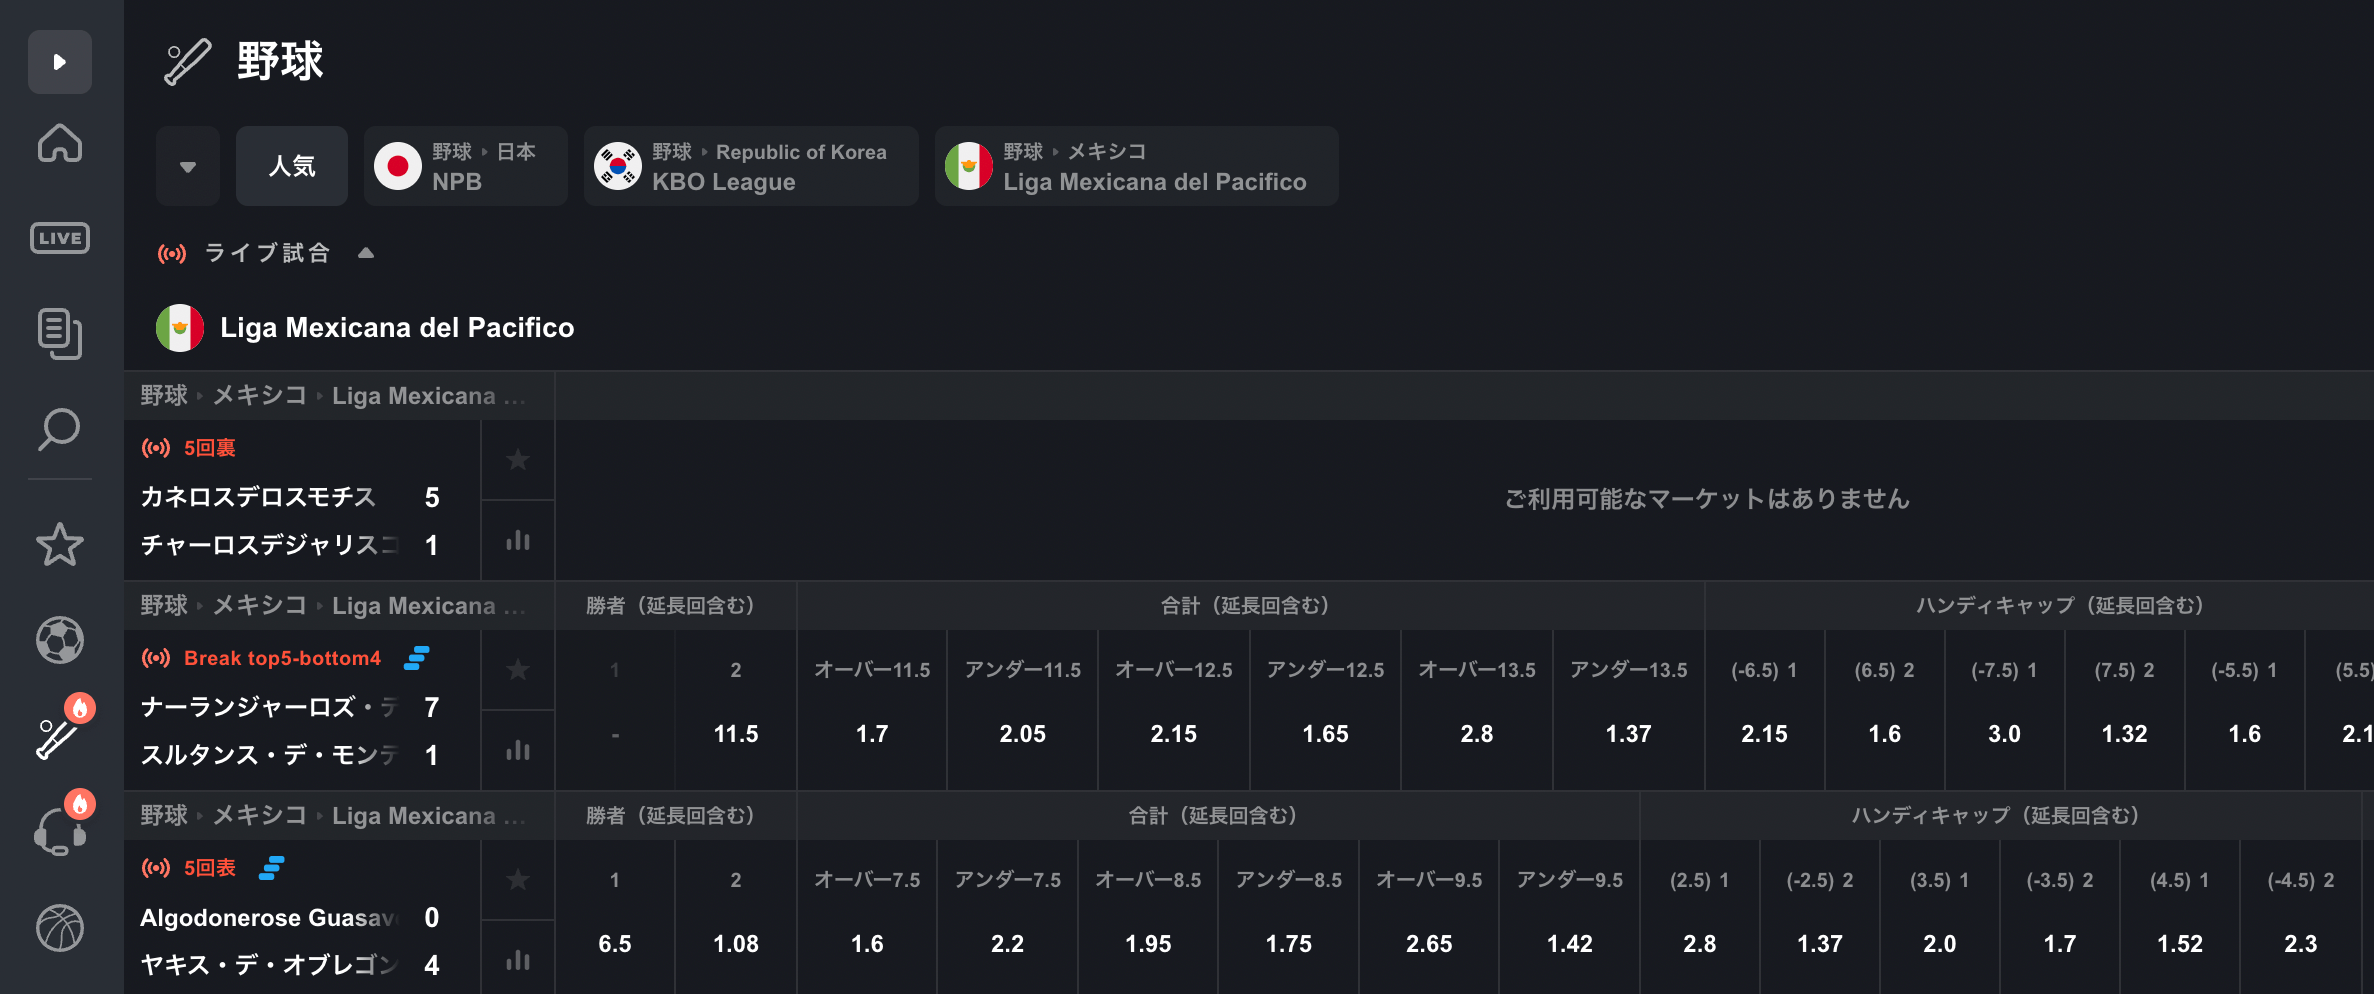
Task: Select the esports headset icon
Action: 60,832
